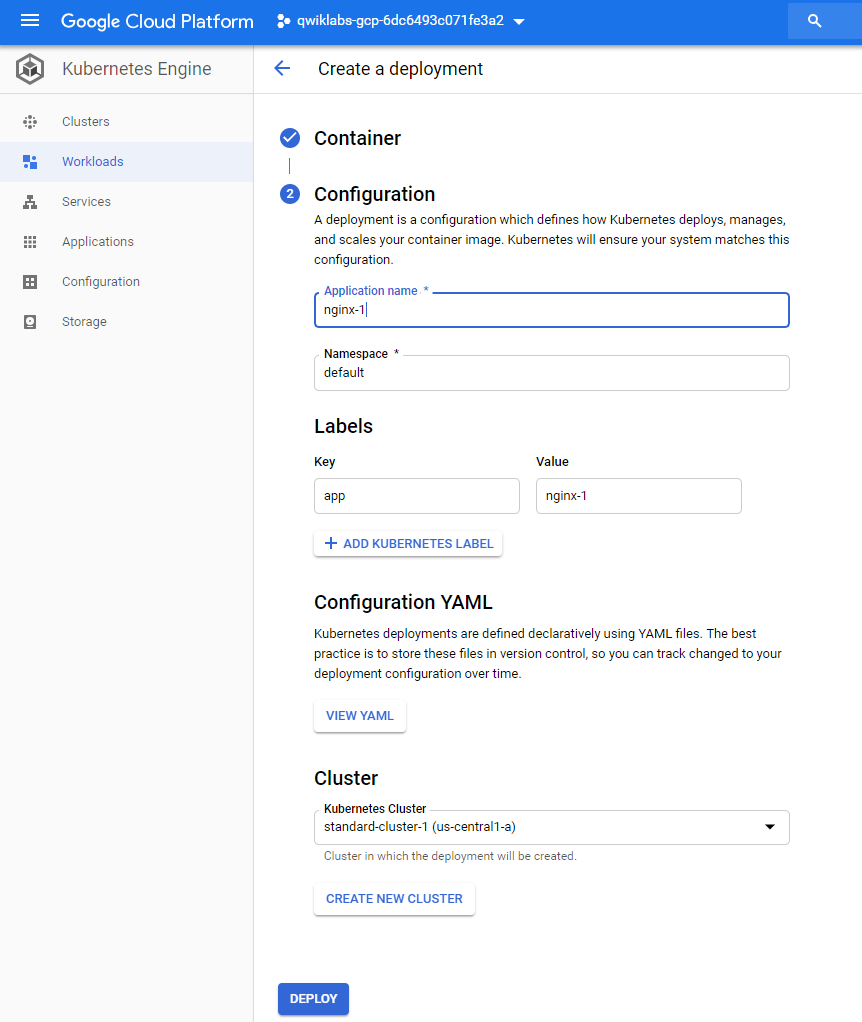Click the Create a deployment page title
The width and height of the screenshot is (862, 1022).
coord(400,68)
